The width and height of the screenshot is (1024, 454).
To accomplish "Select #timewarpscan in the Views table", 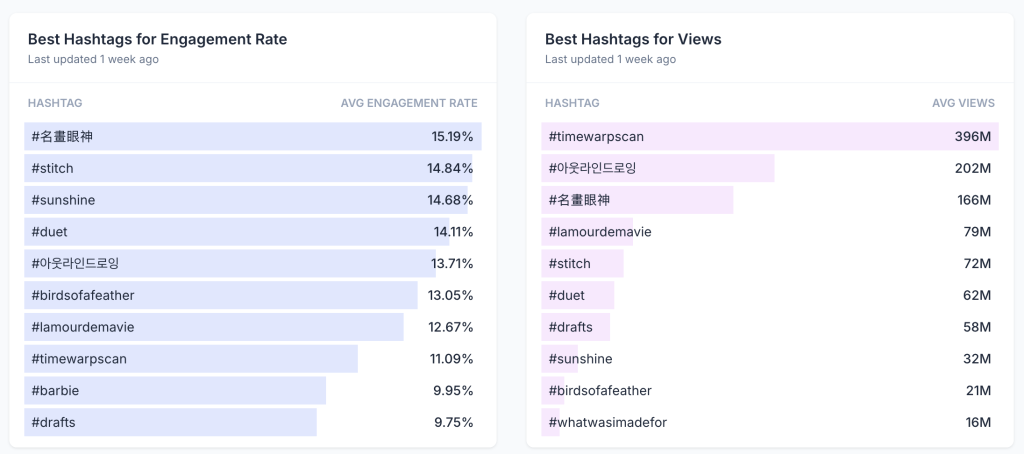I will (x=596, y=136).
